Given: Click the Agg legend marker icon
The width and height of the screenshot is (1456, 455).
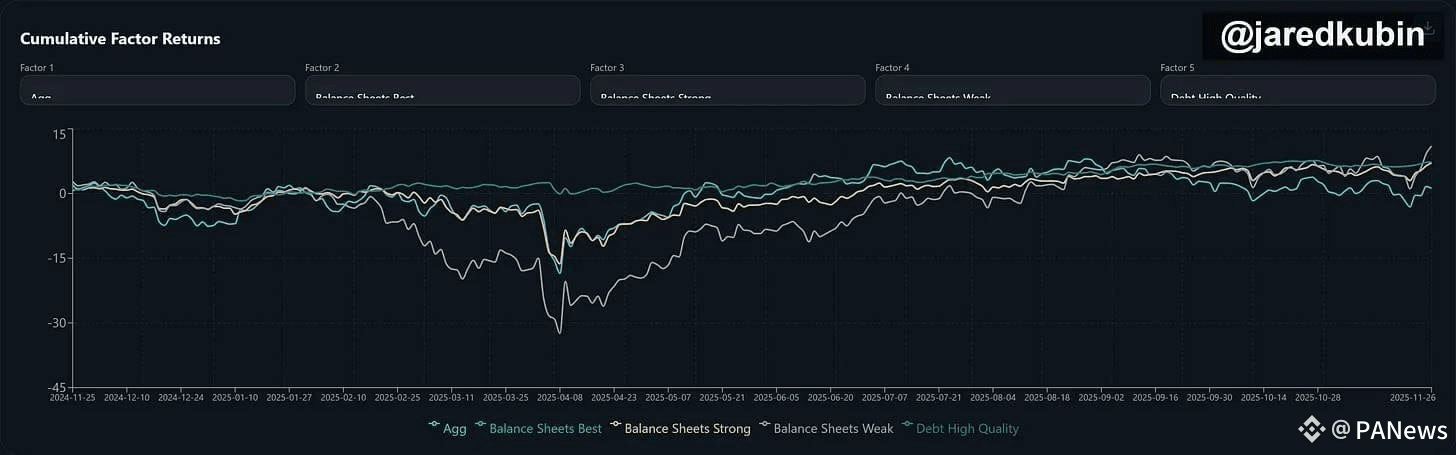Looking at the screenshot, I should [x=434, y=428].
